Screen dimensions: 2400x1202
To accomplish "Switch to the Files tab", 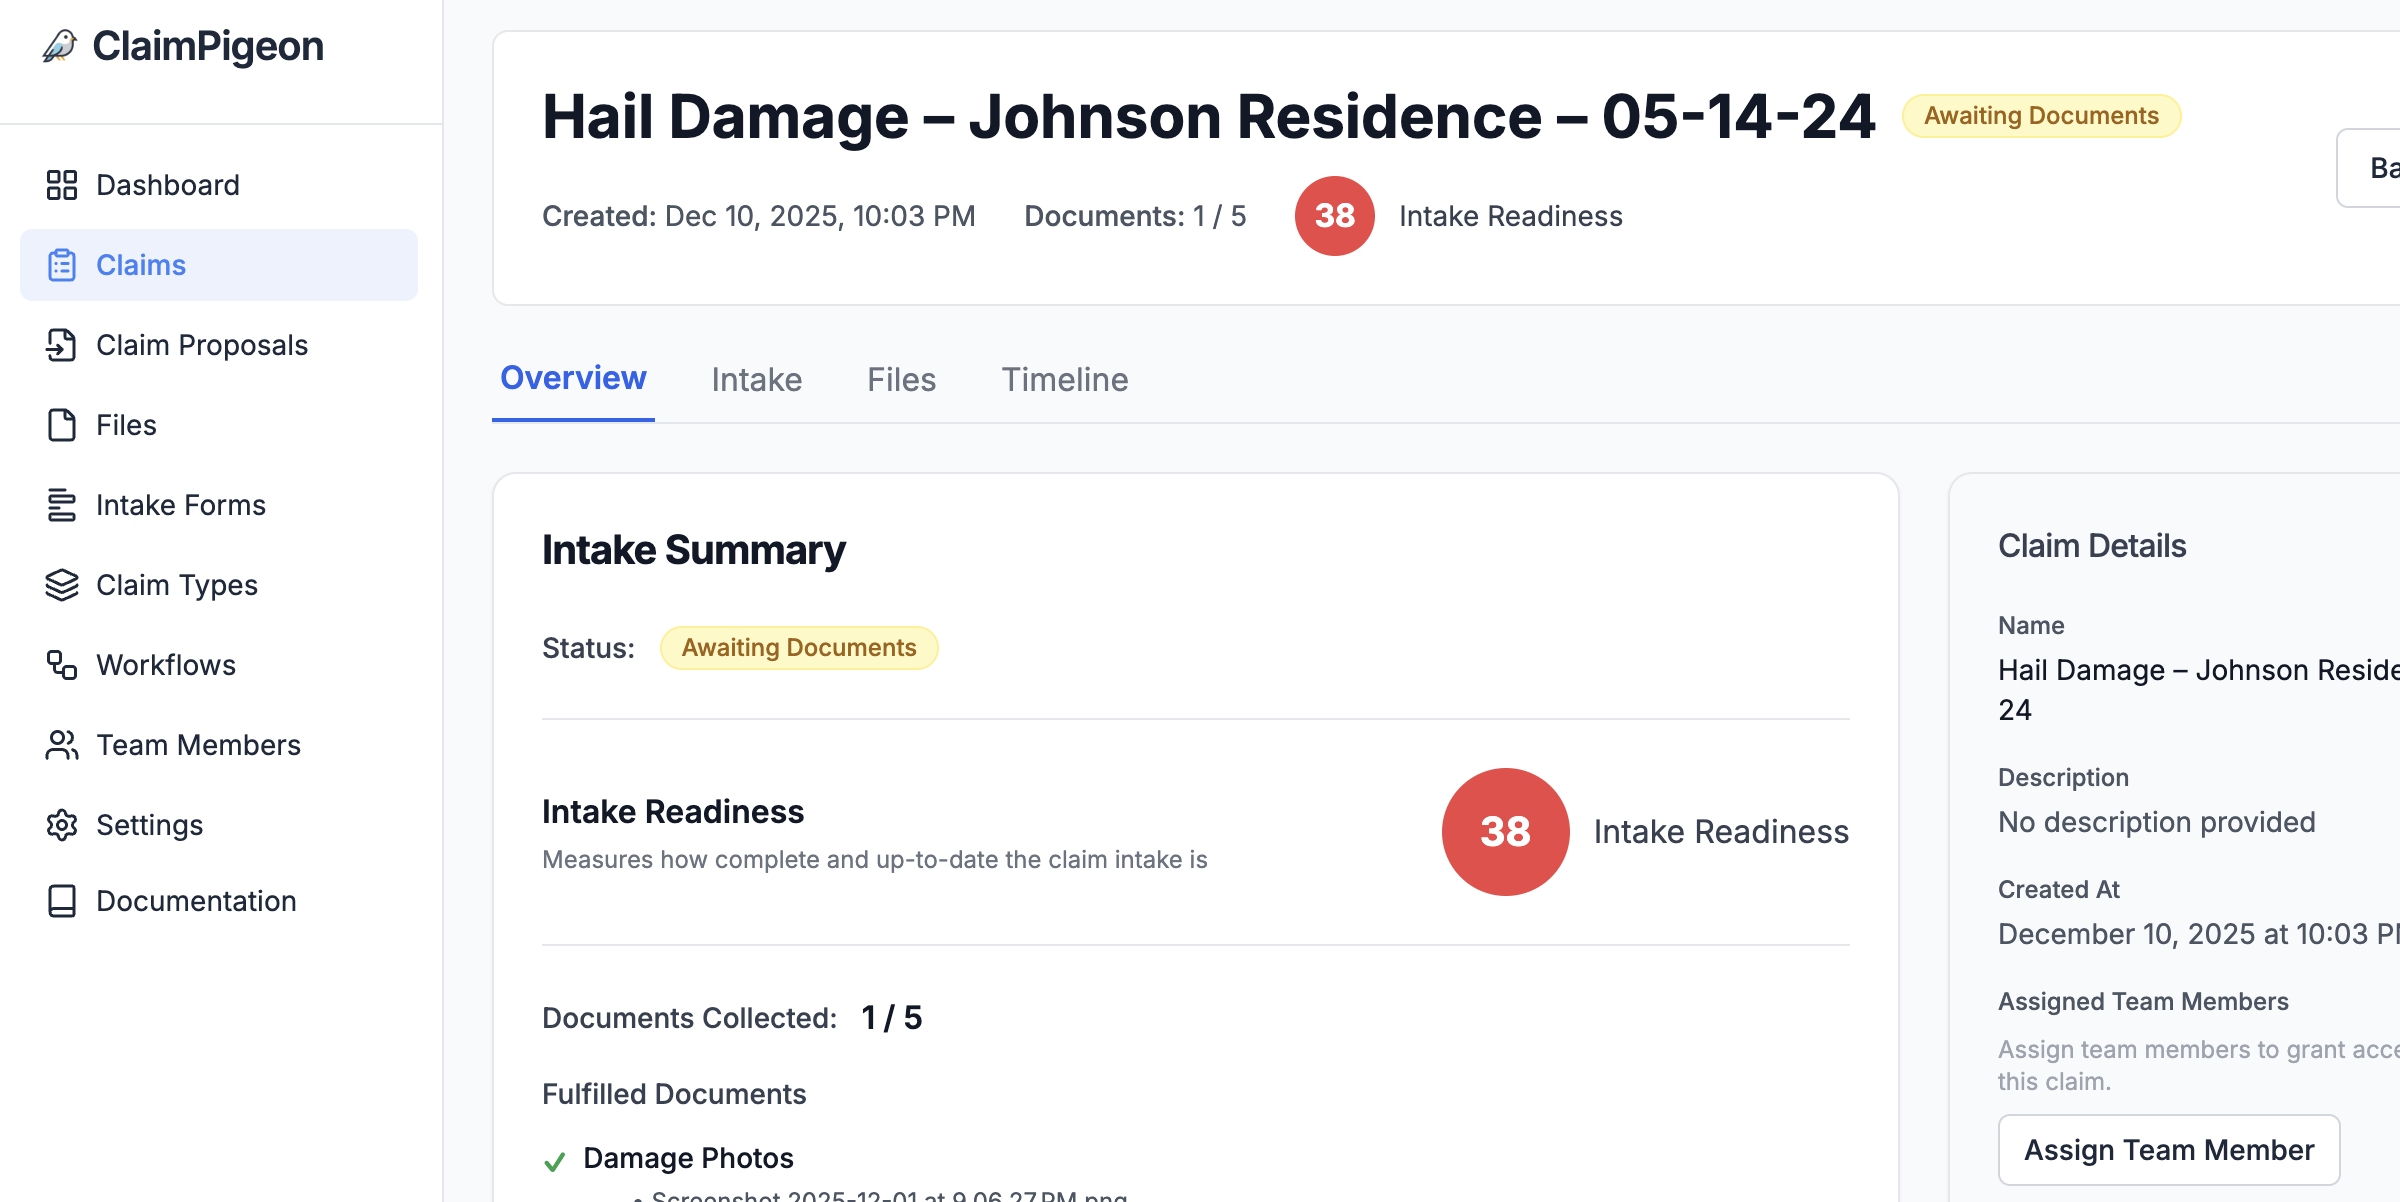I will (x=901, y=380).
